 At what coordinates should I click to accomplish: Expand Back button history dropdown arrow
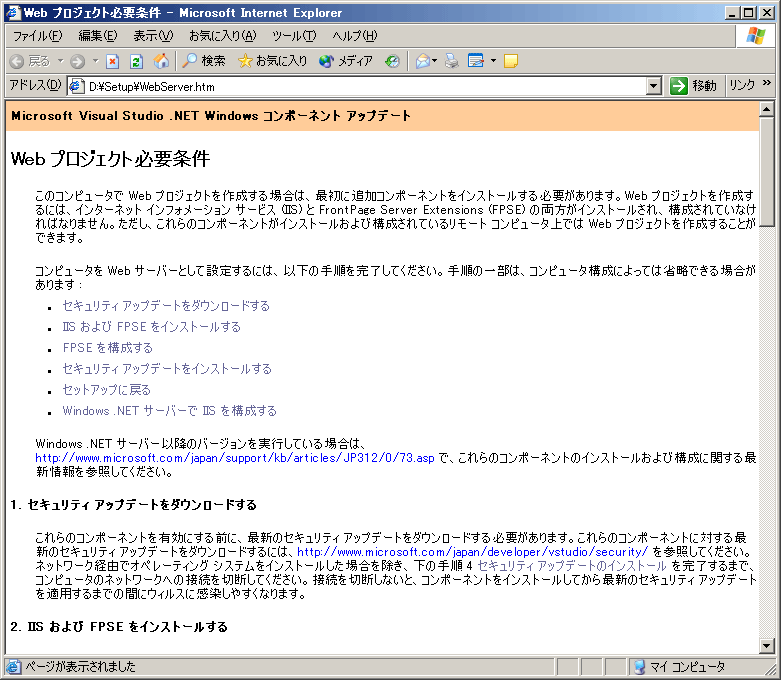coord(60,61)
